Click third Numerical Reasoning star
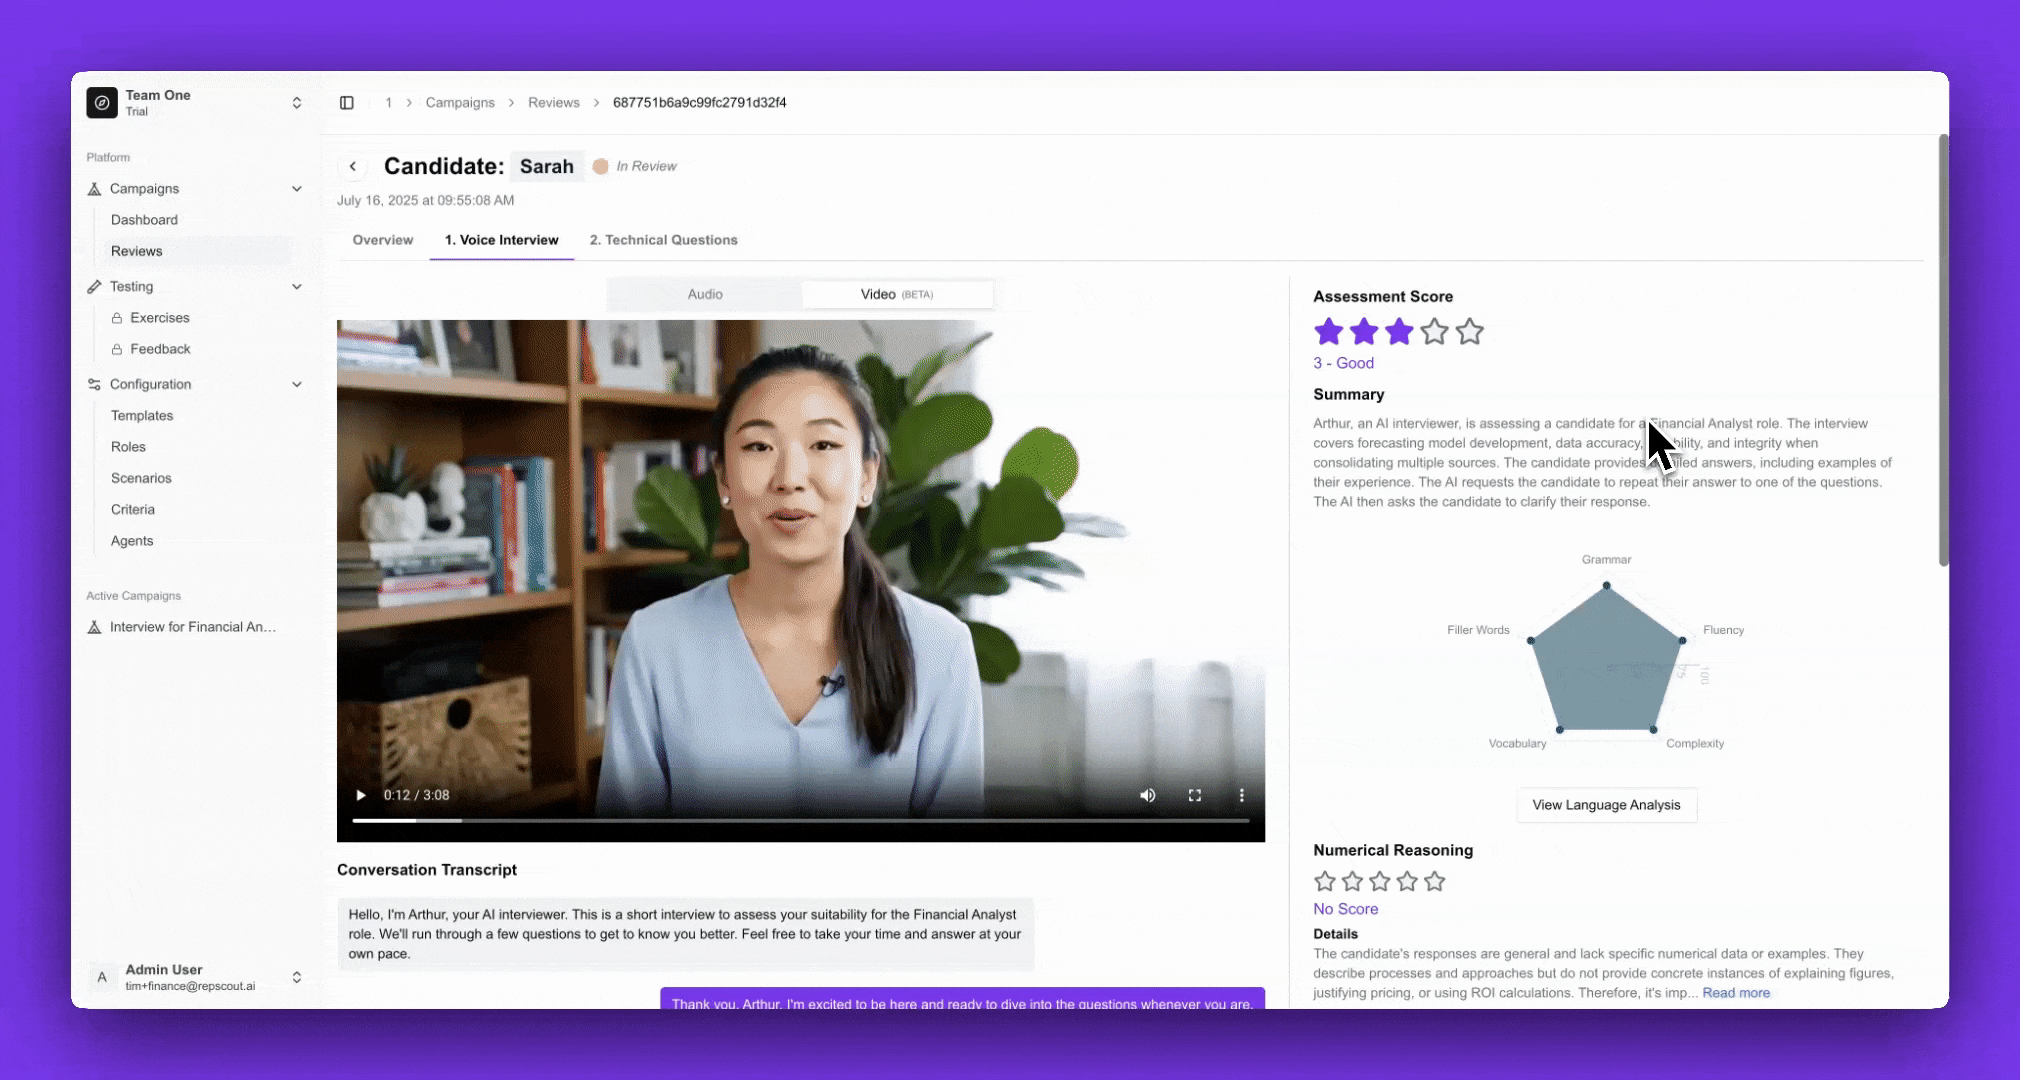This screenshot has width=2020, height=1080. tap(1380, 882)
